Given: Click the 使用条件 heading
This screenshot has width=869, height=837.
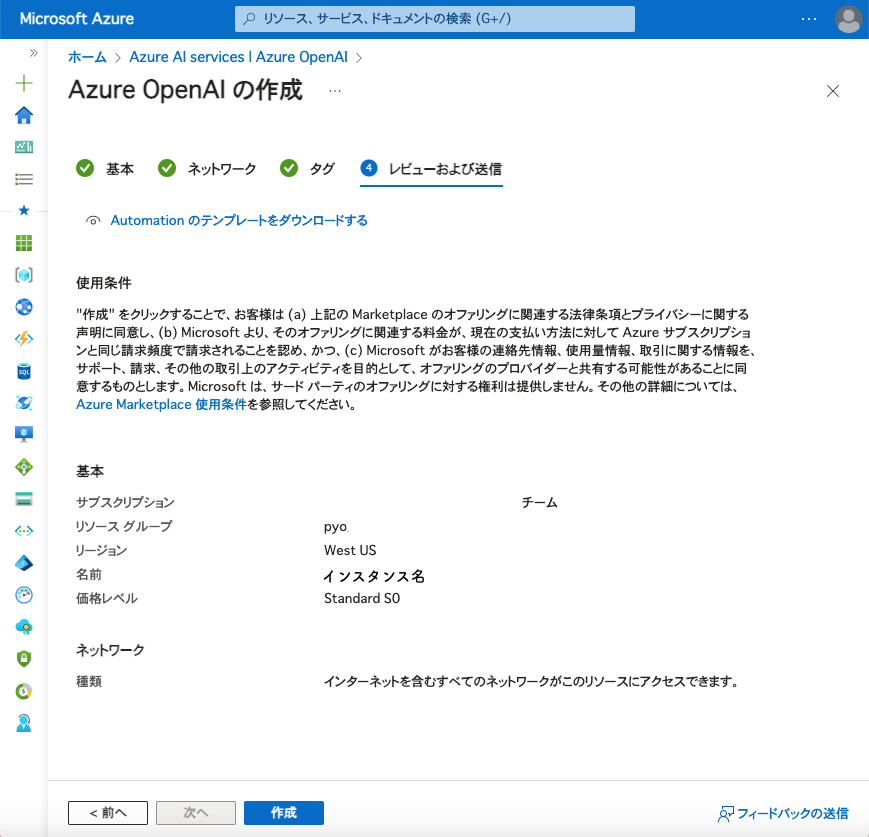Looking at the screenshot, I should (x=104, y=283).
